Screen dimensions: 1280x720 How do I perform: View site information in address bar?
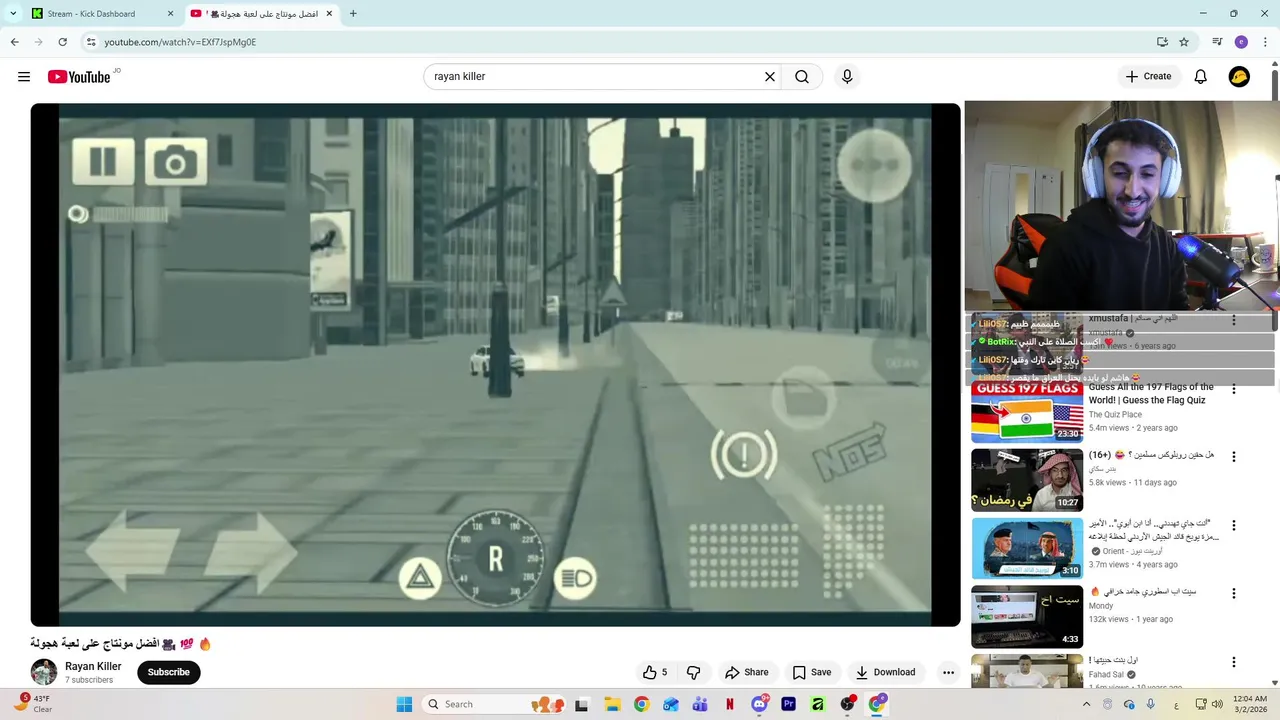point(91,42)
